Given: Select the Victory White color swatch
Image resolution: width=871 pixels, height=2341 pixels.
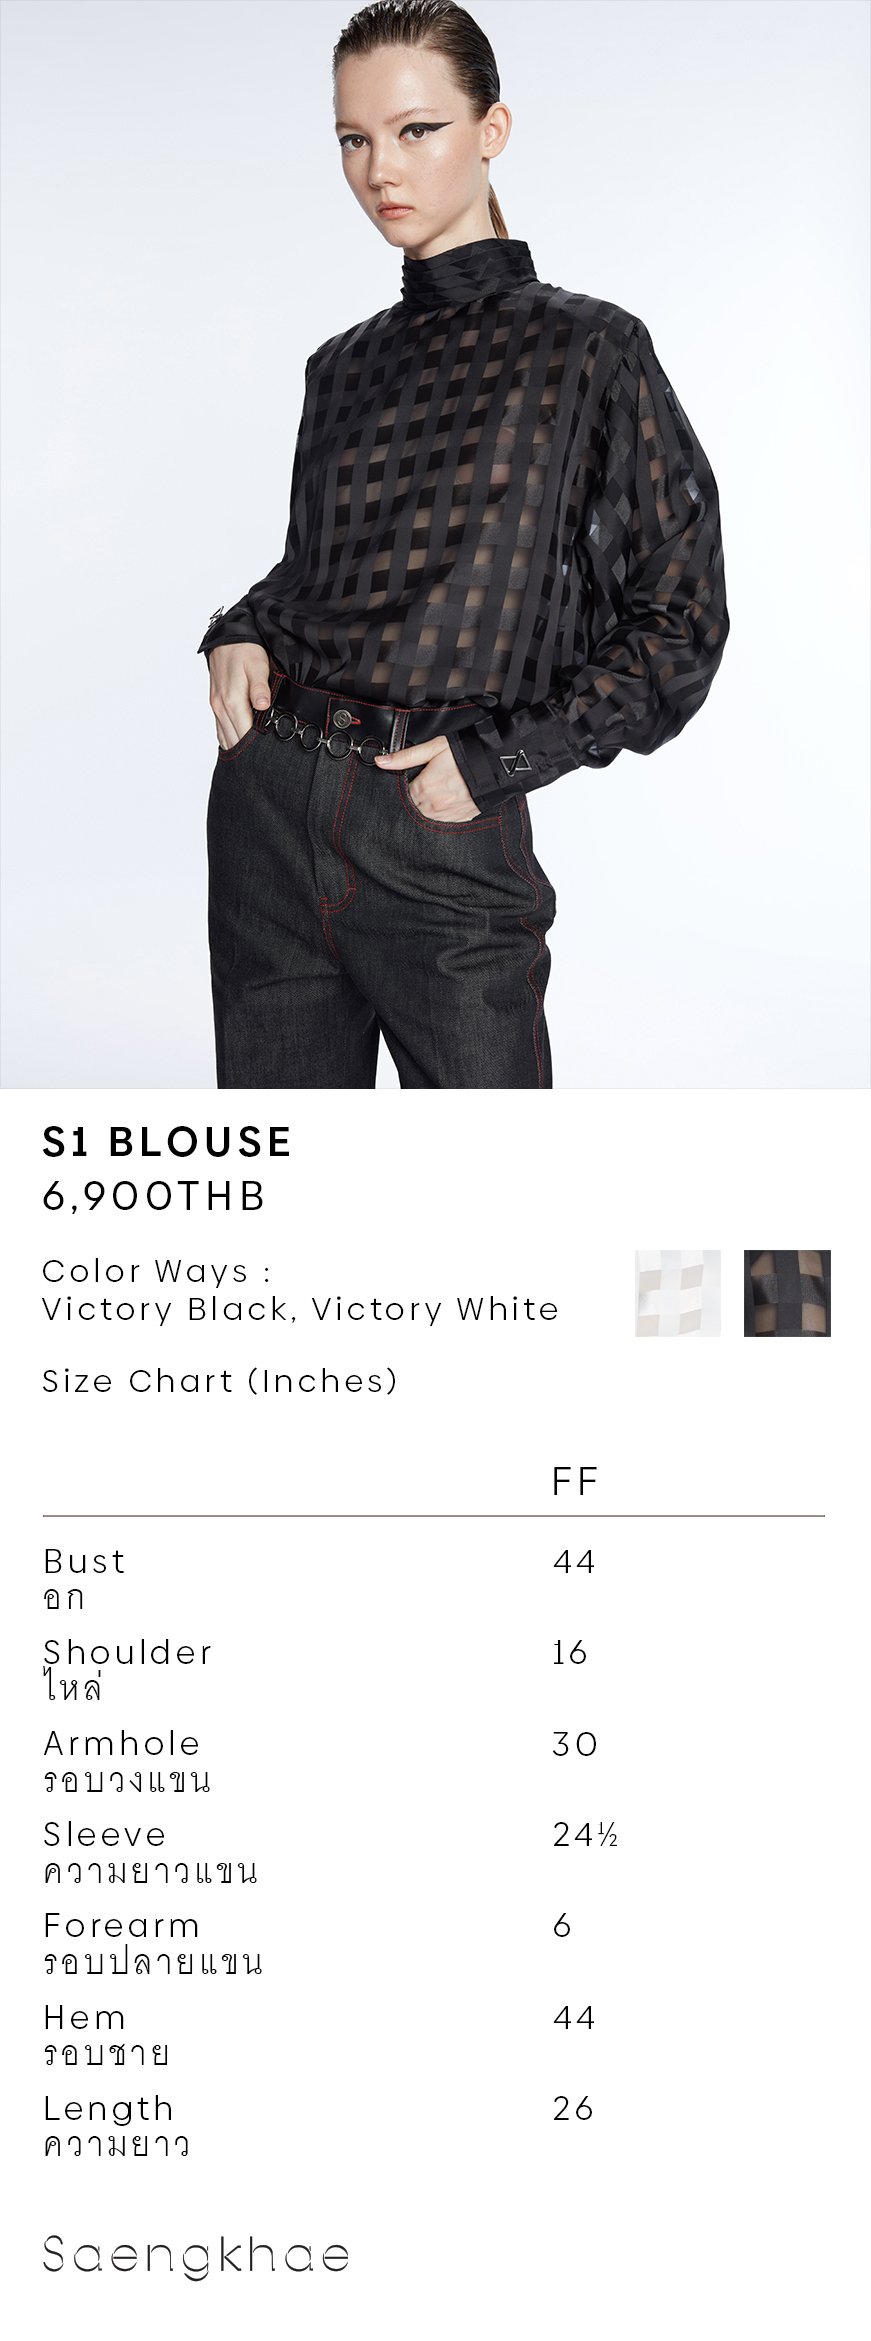Looking at the screenshot, I should pyautogui.click(x=677, y=1293).
